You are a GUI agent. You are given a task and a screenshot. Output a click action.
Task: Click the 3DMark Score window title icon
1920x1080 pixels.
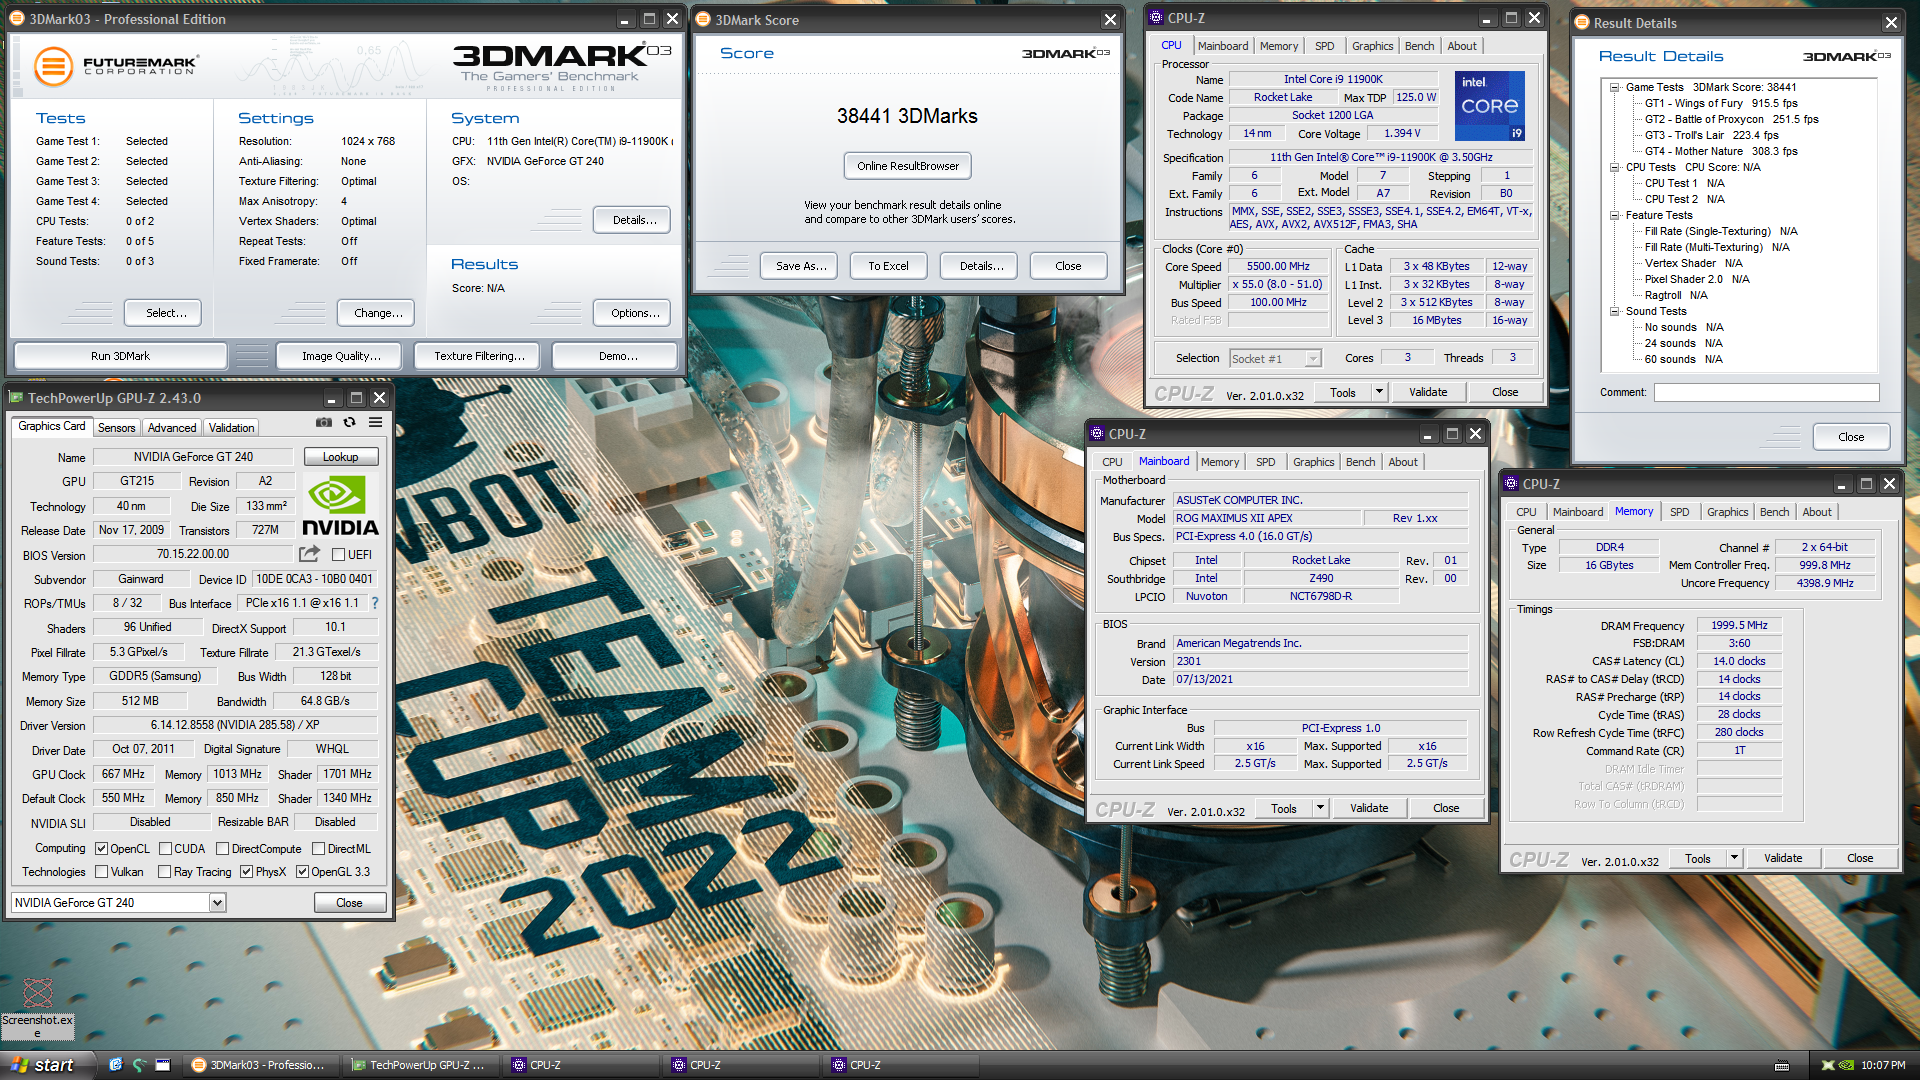[703, 20]
